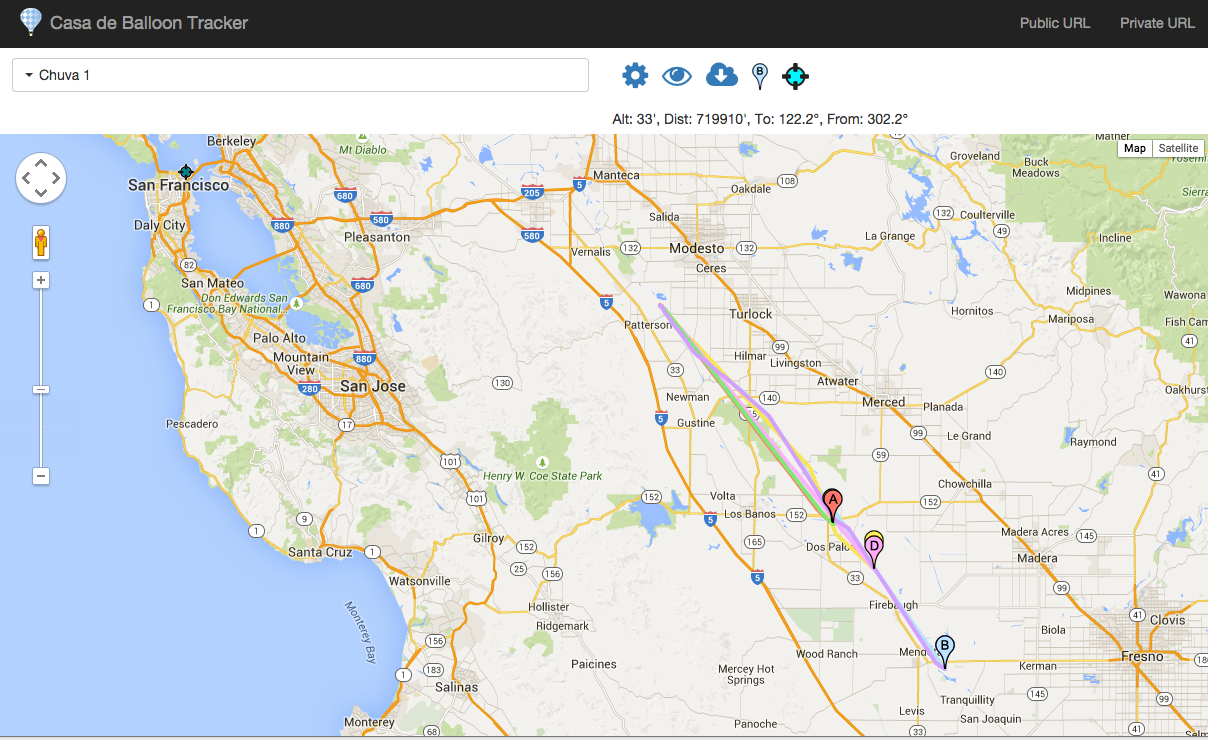Click the Palo Alto city label

point(280,338)
